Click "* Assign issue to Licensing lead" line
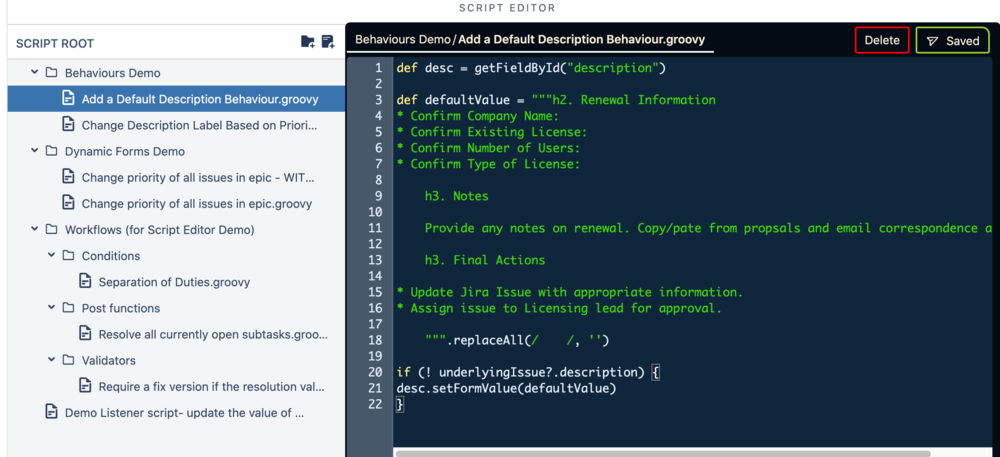The width and height of the screenshot is (1000, 457). pyautogui.click(x=559, y=308)
